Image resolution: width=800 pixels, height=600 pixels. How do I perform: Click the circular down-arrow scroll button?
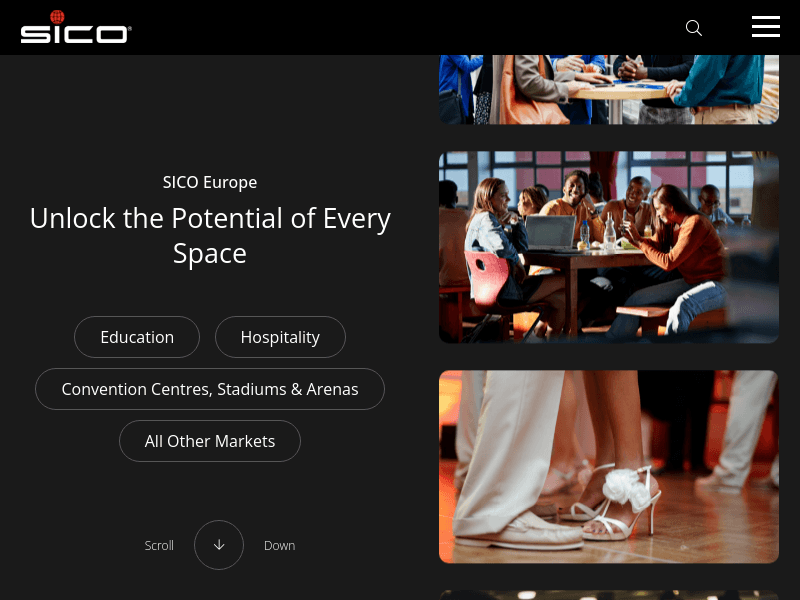(x=219, y=545)
